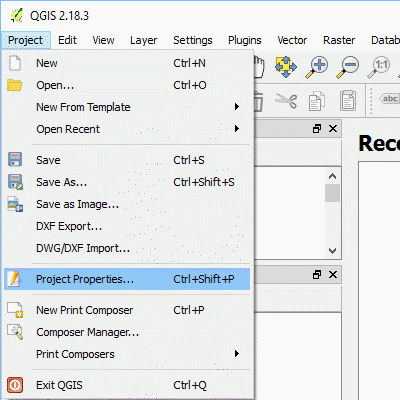This screenshot has height=400, width=400.
Task: Choose Save as Image... entry
Action: [127, 204]
